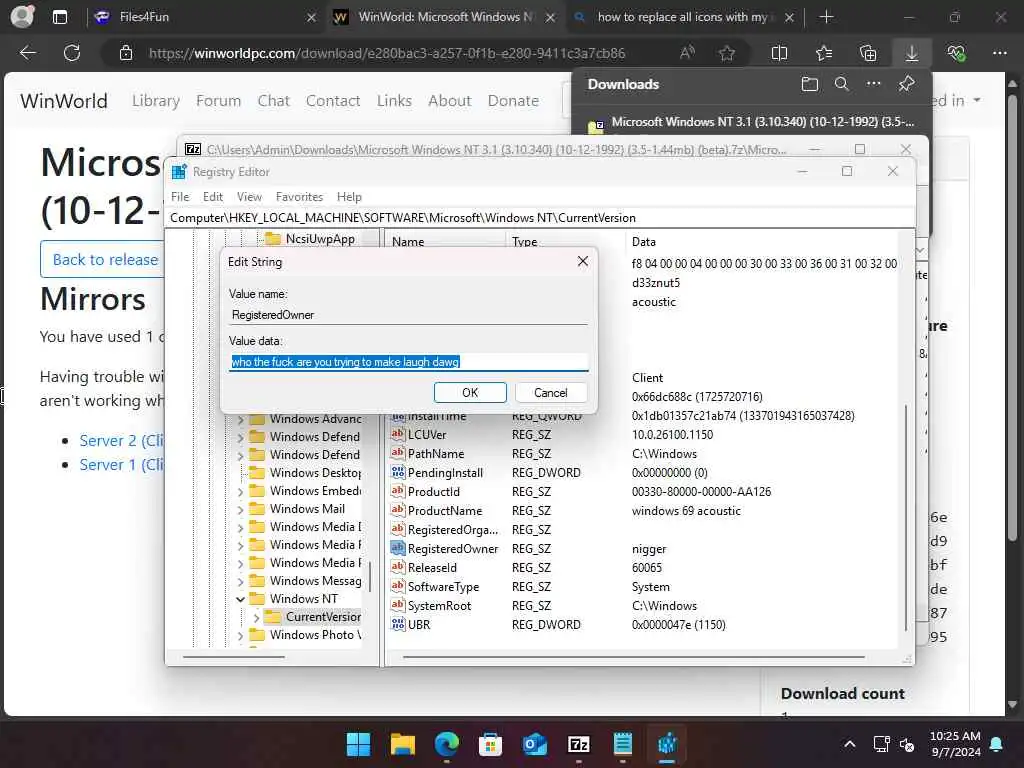
Task: Open Registry Editor Favorites menu
Action: [x=299, y=197]
